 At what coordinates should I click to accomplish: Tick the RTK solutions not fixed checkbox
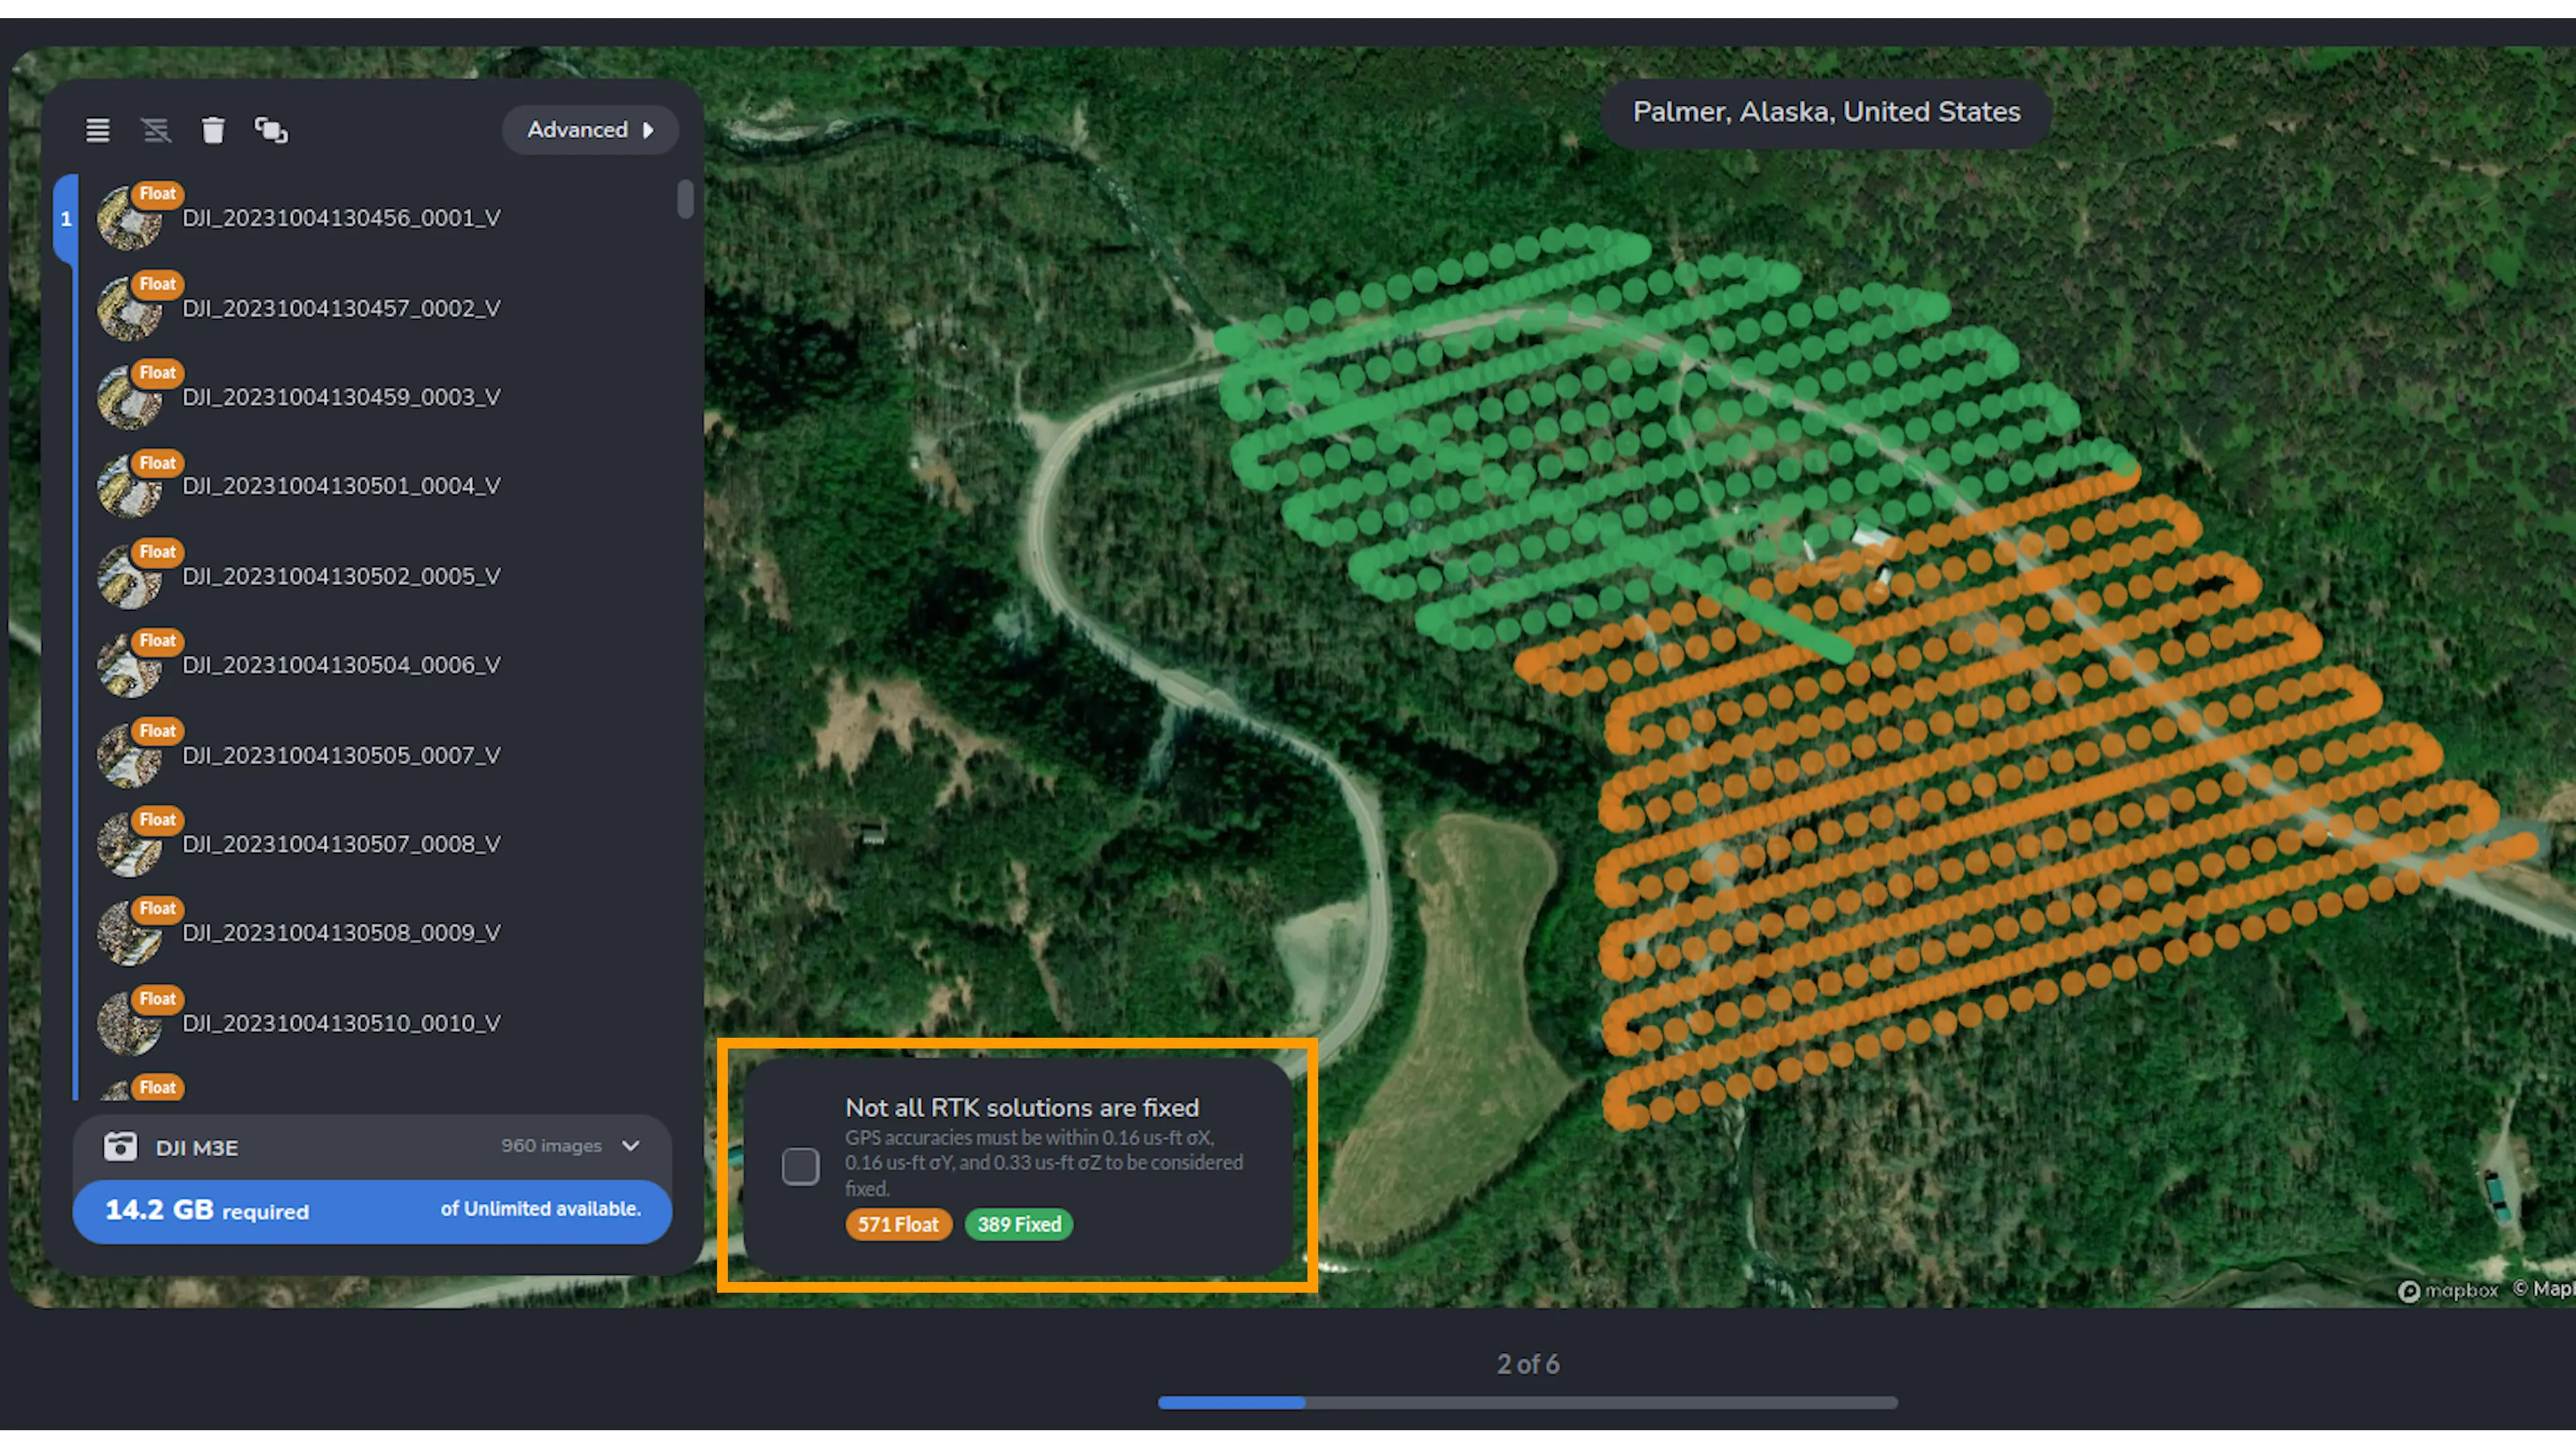800,1166
